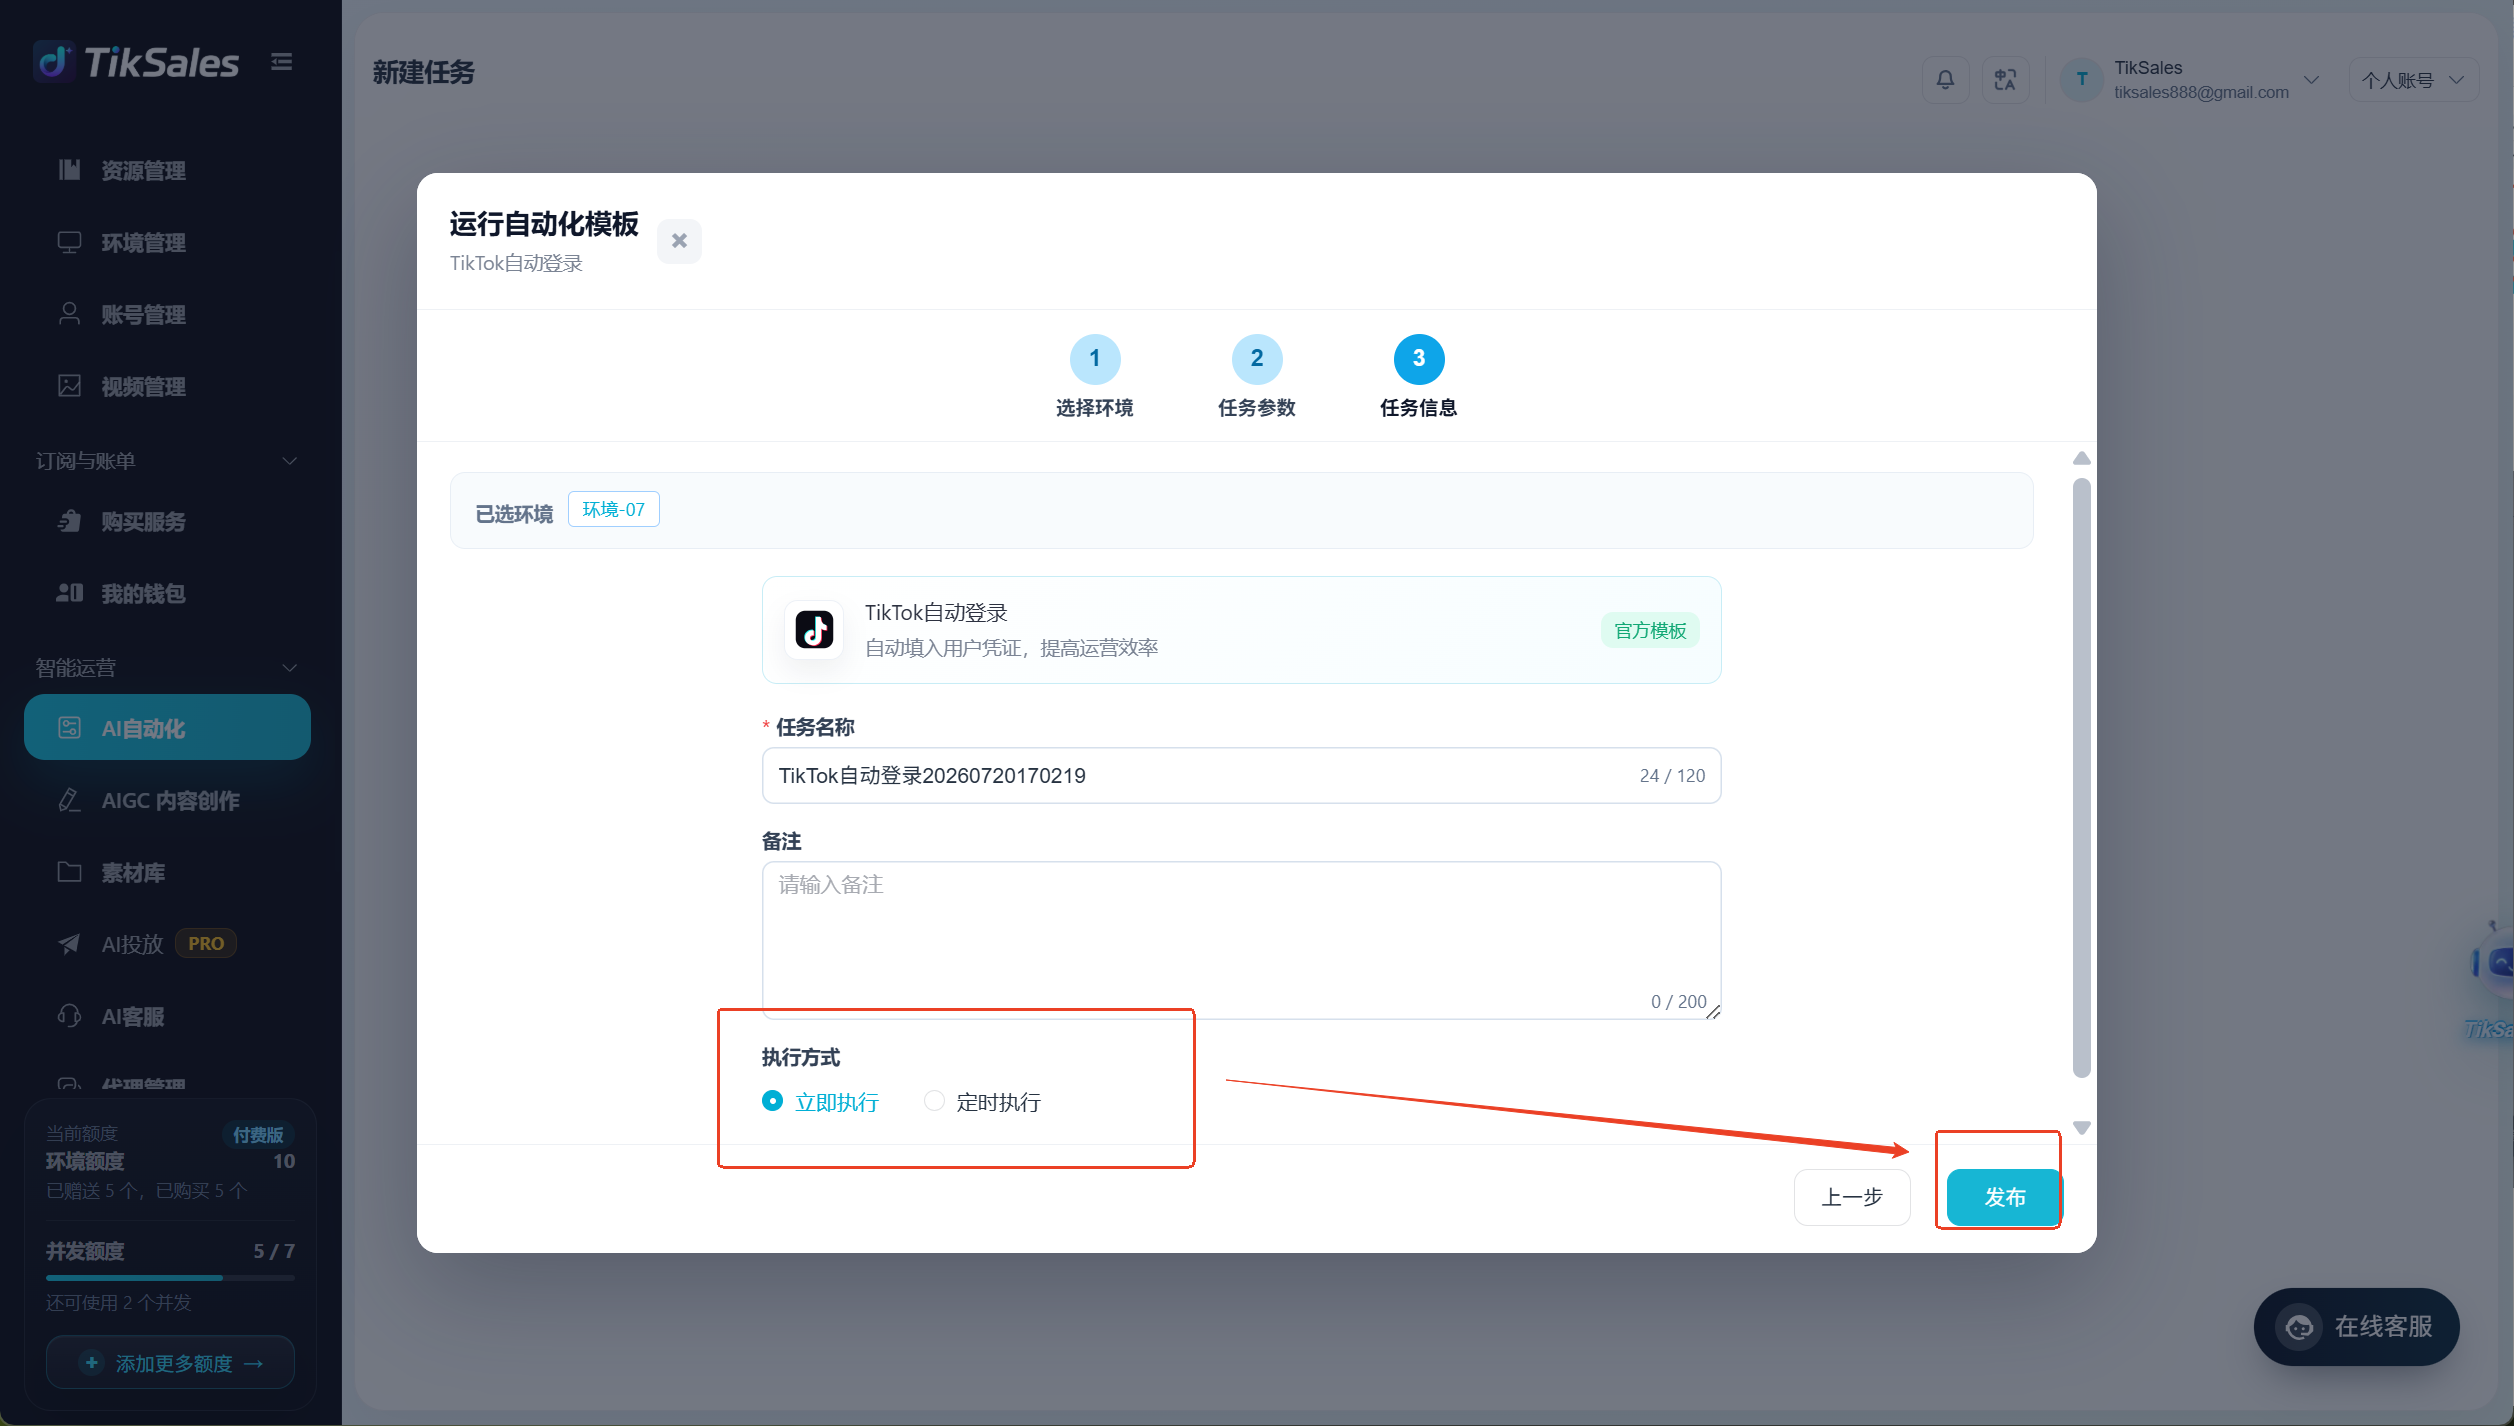
Task: Go to step 2 任务参数
Action: click(x=1256, y=377)
